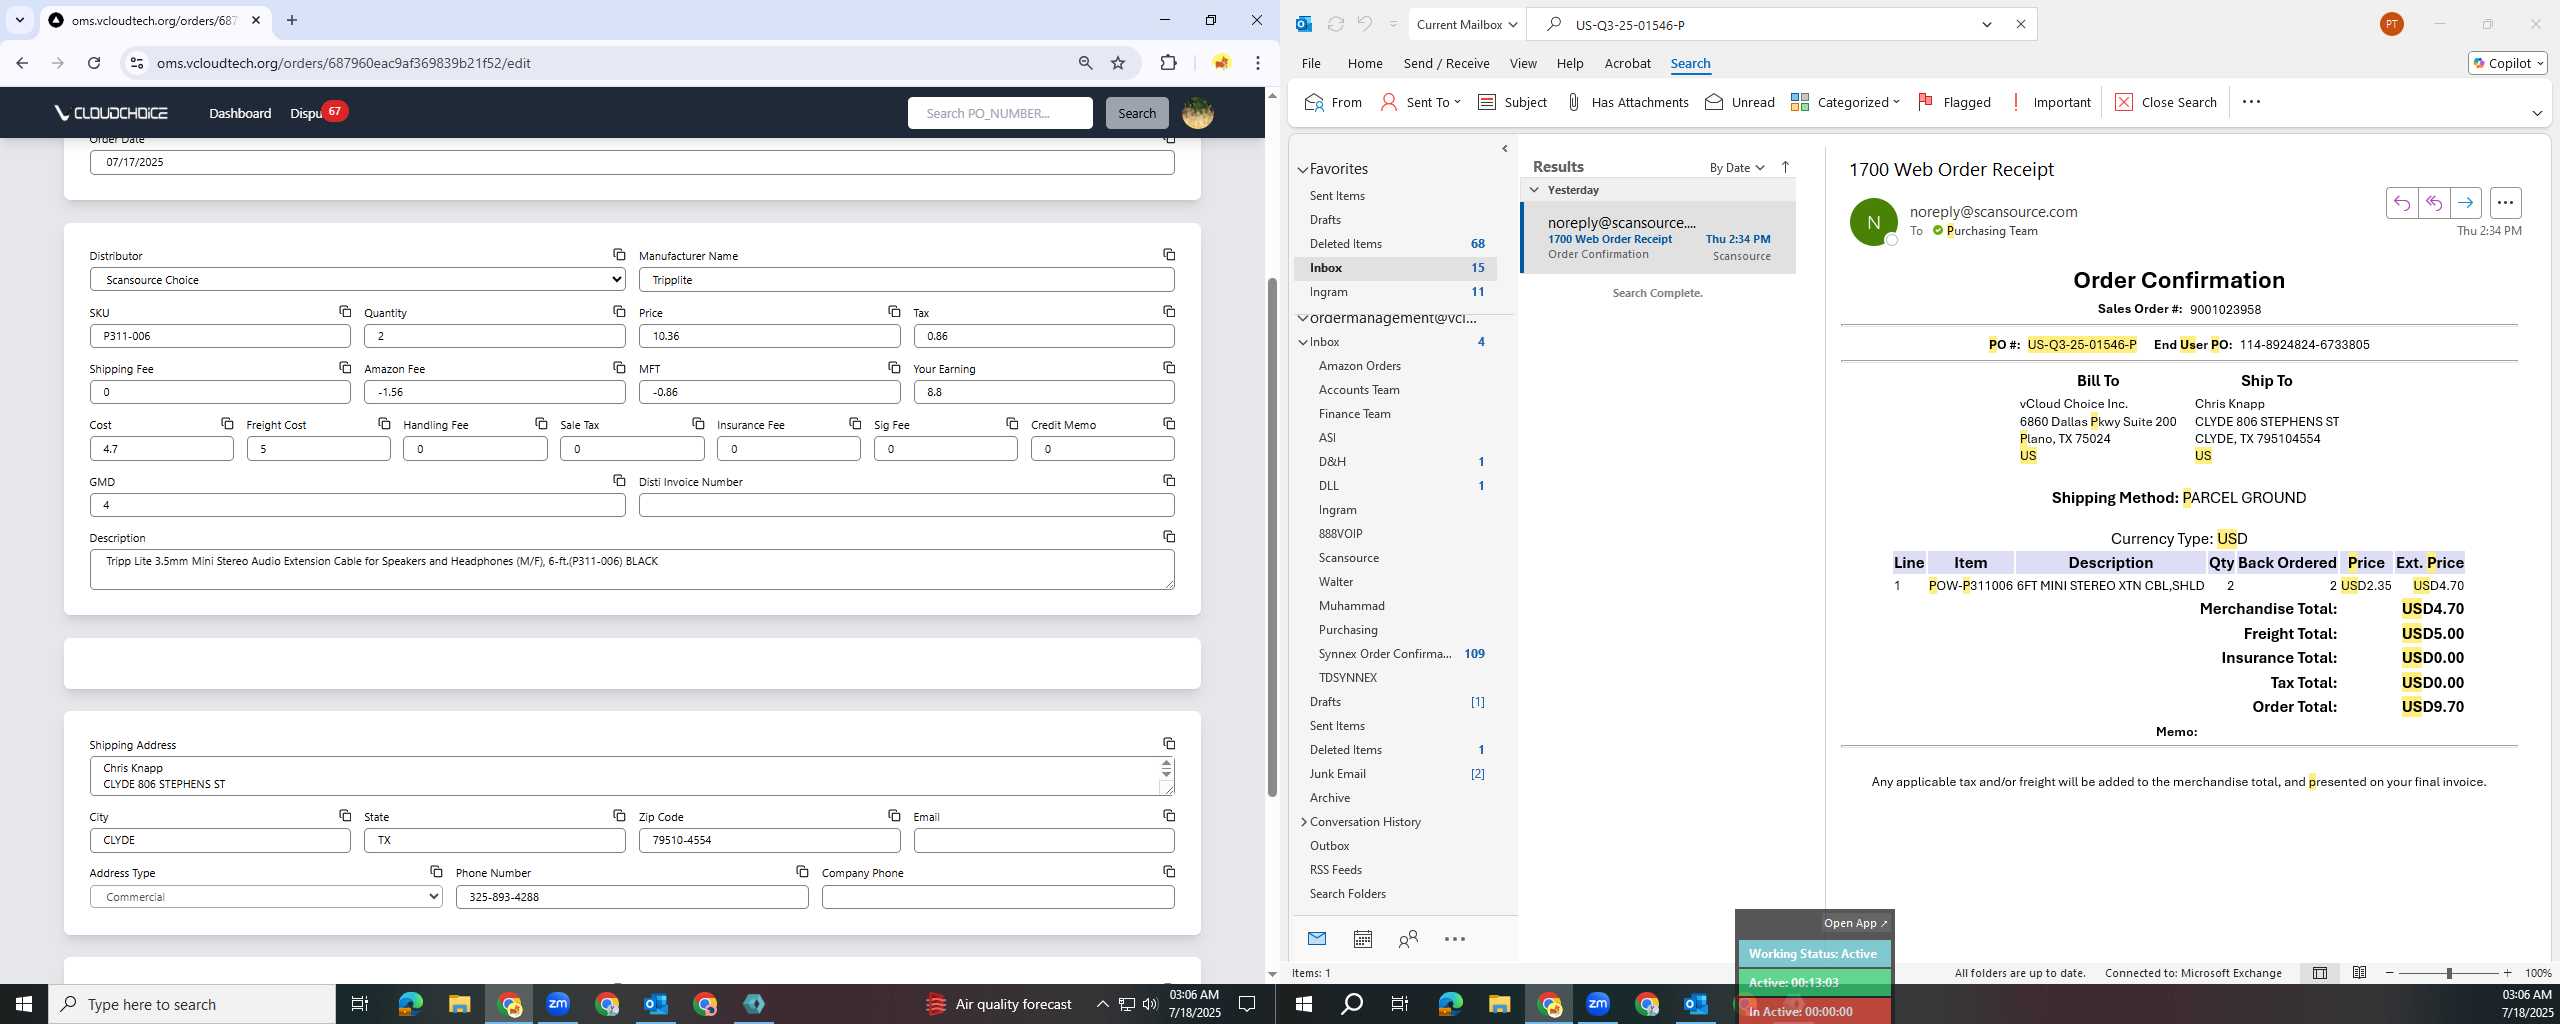
Task: Click Open App on the tracker widget
Action: 1855,923
